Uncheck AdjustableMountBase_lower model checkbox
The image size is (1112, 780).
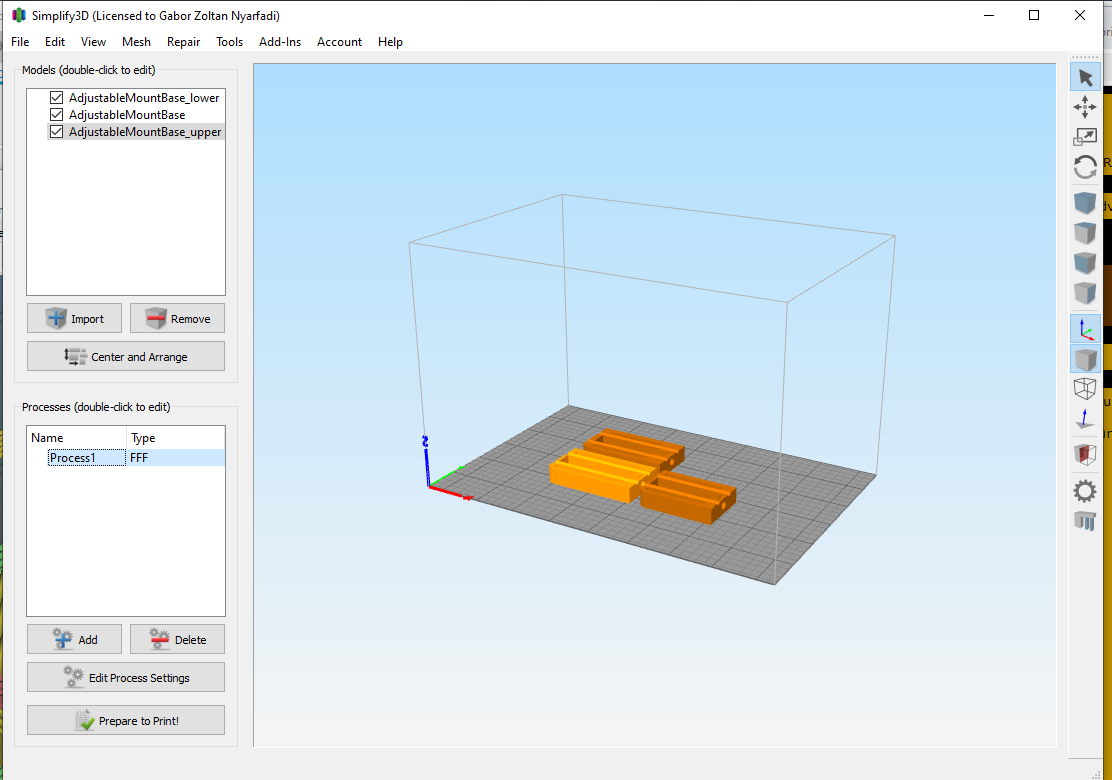(57, 97)
